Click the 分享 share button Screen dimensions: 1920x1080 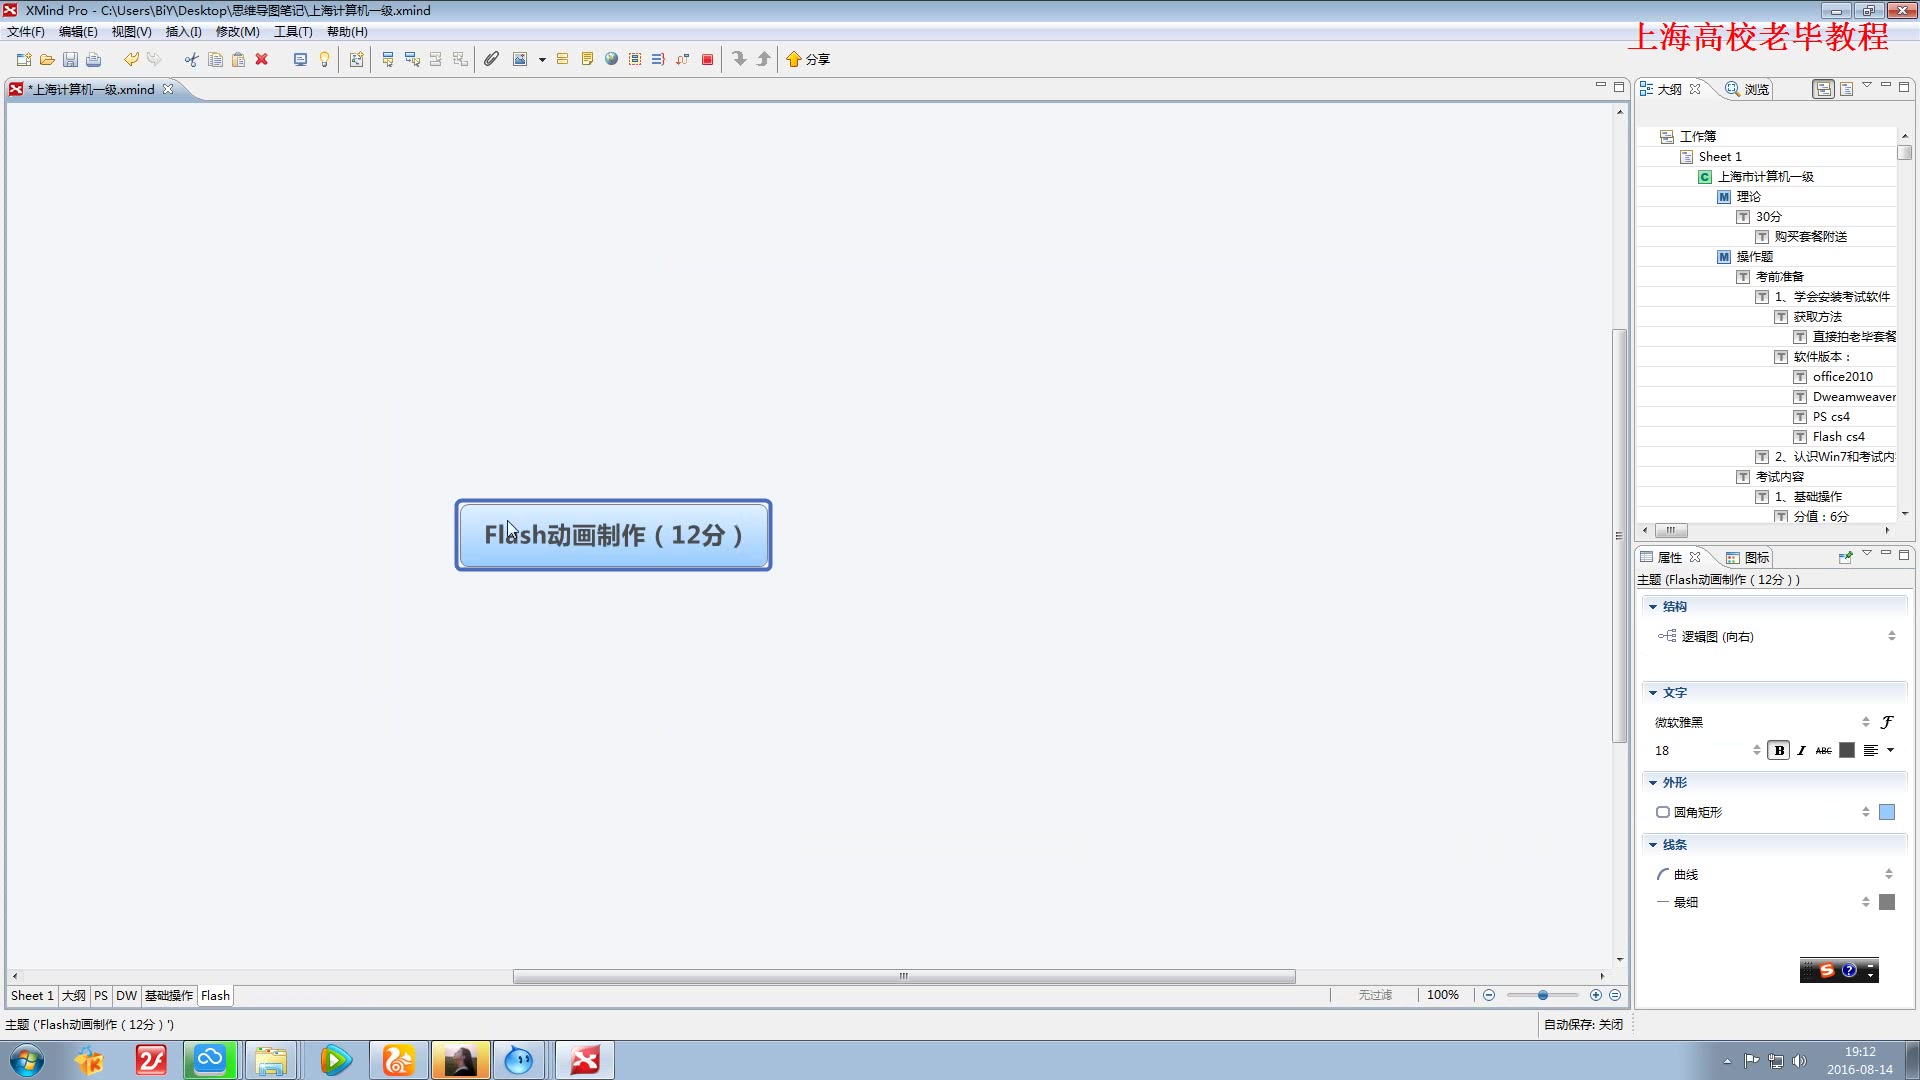[808, 59]
